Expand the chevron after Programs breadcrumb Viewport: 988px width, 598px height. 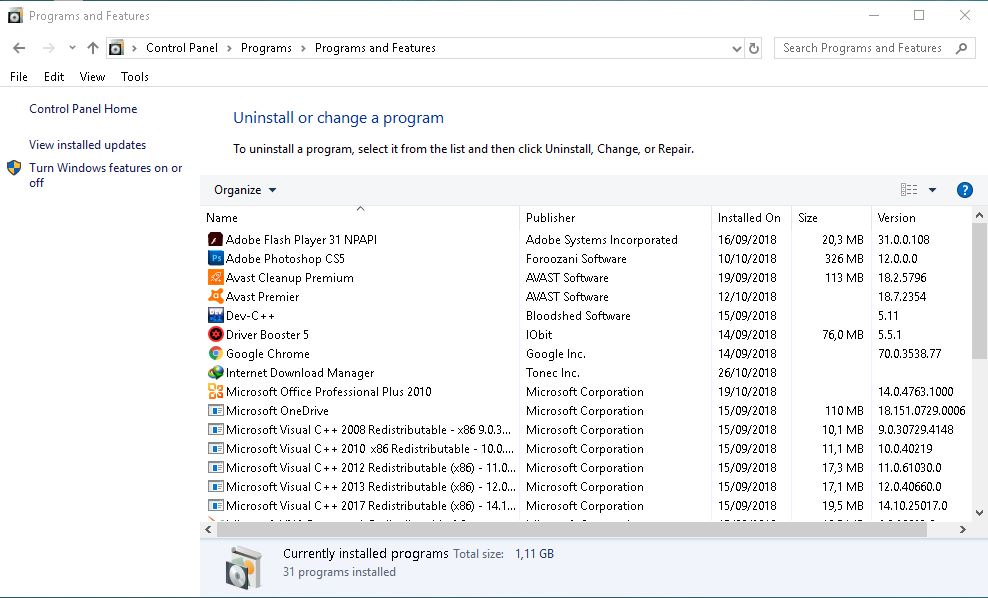[x=303, y=48]
